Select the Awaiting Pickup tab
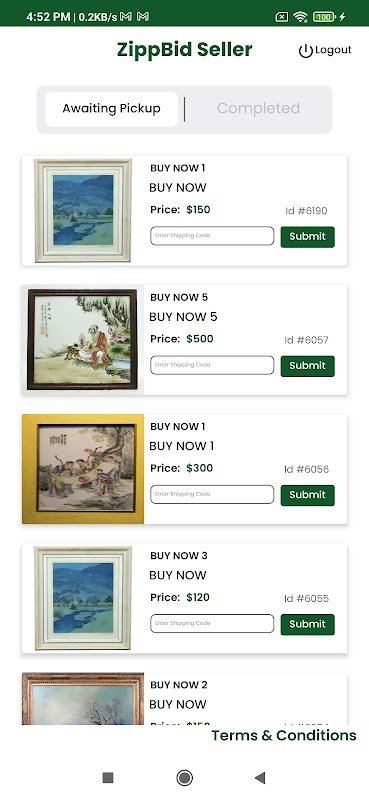Screen dimensions: 369x800 pos(111,109)
